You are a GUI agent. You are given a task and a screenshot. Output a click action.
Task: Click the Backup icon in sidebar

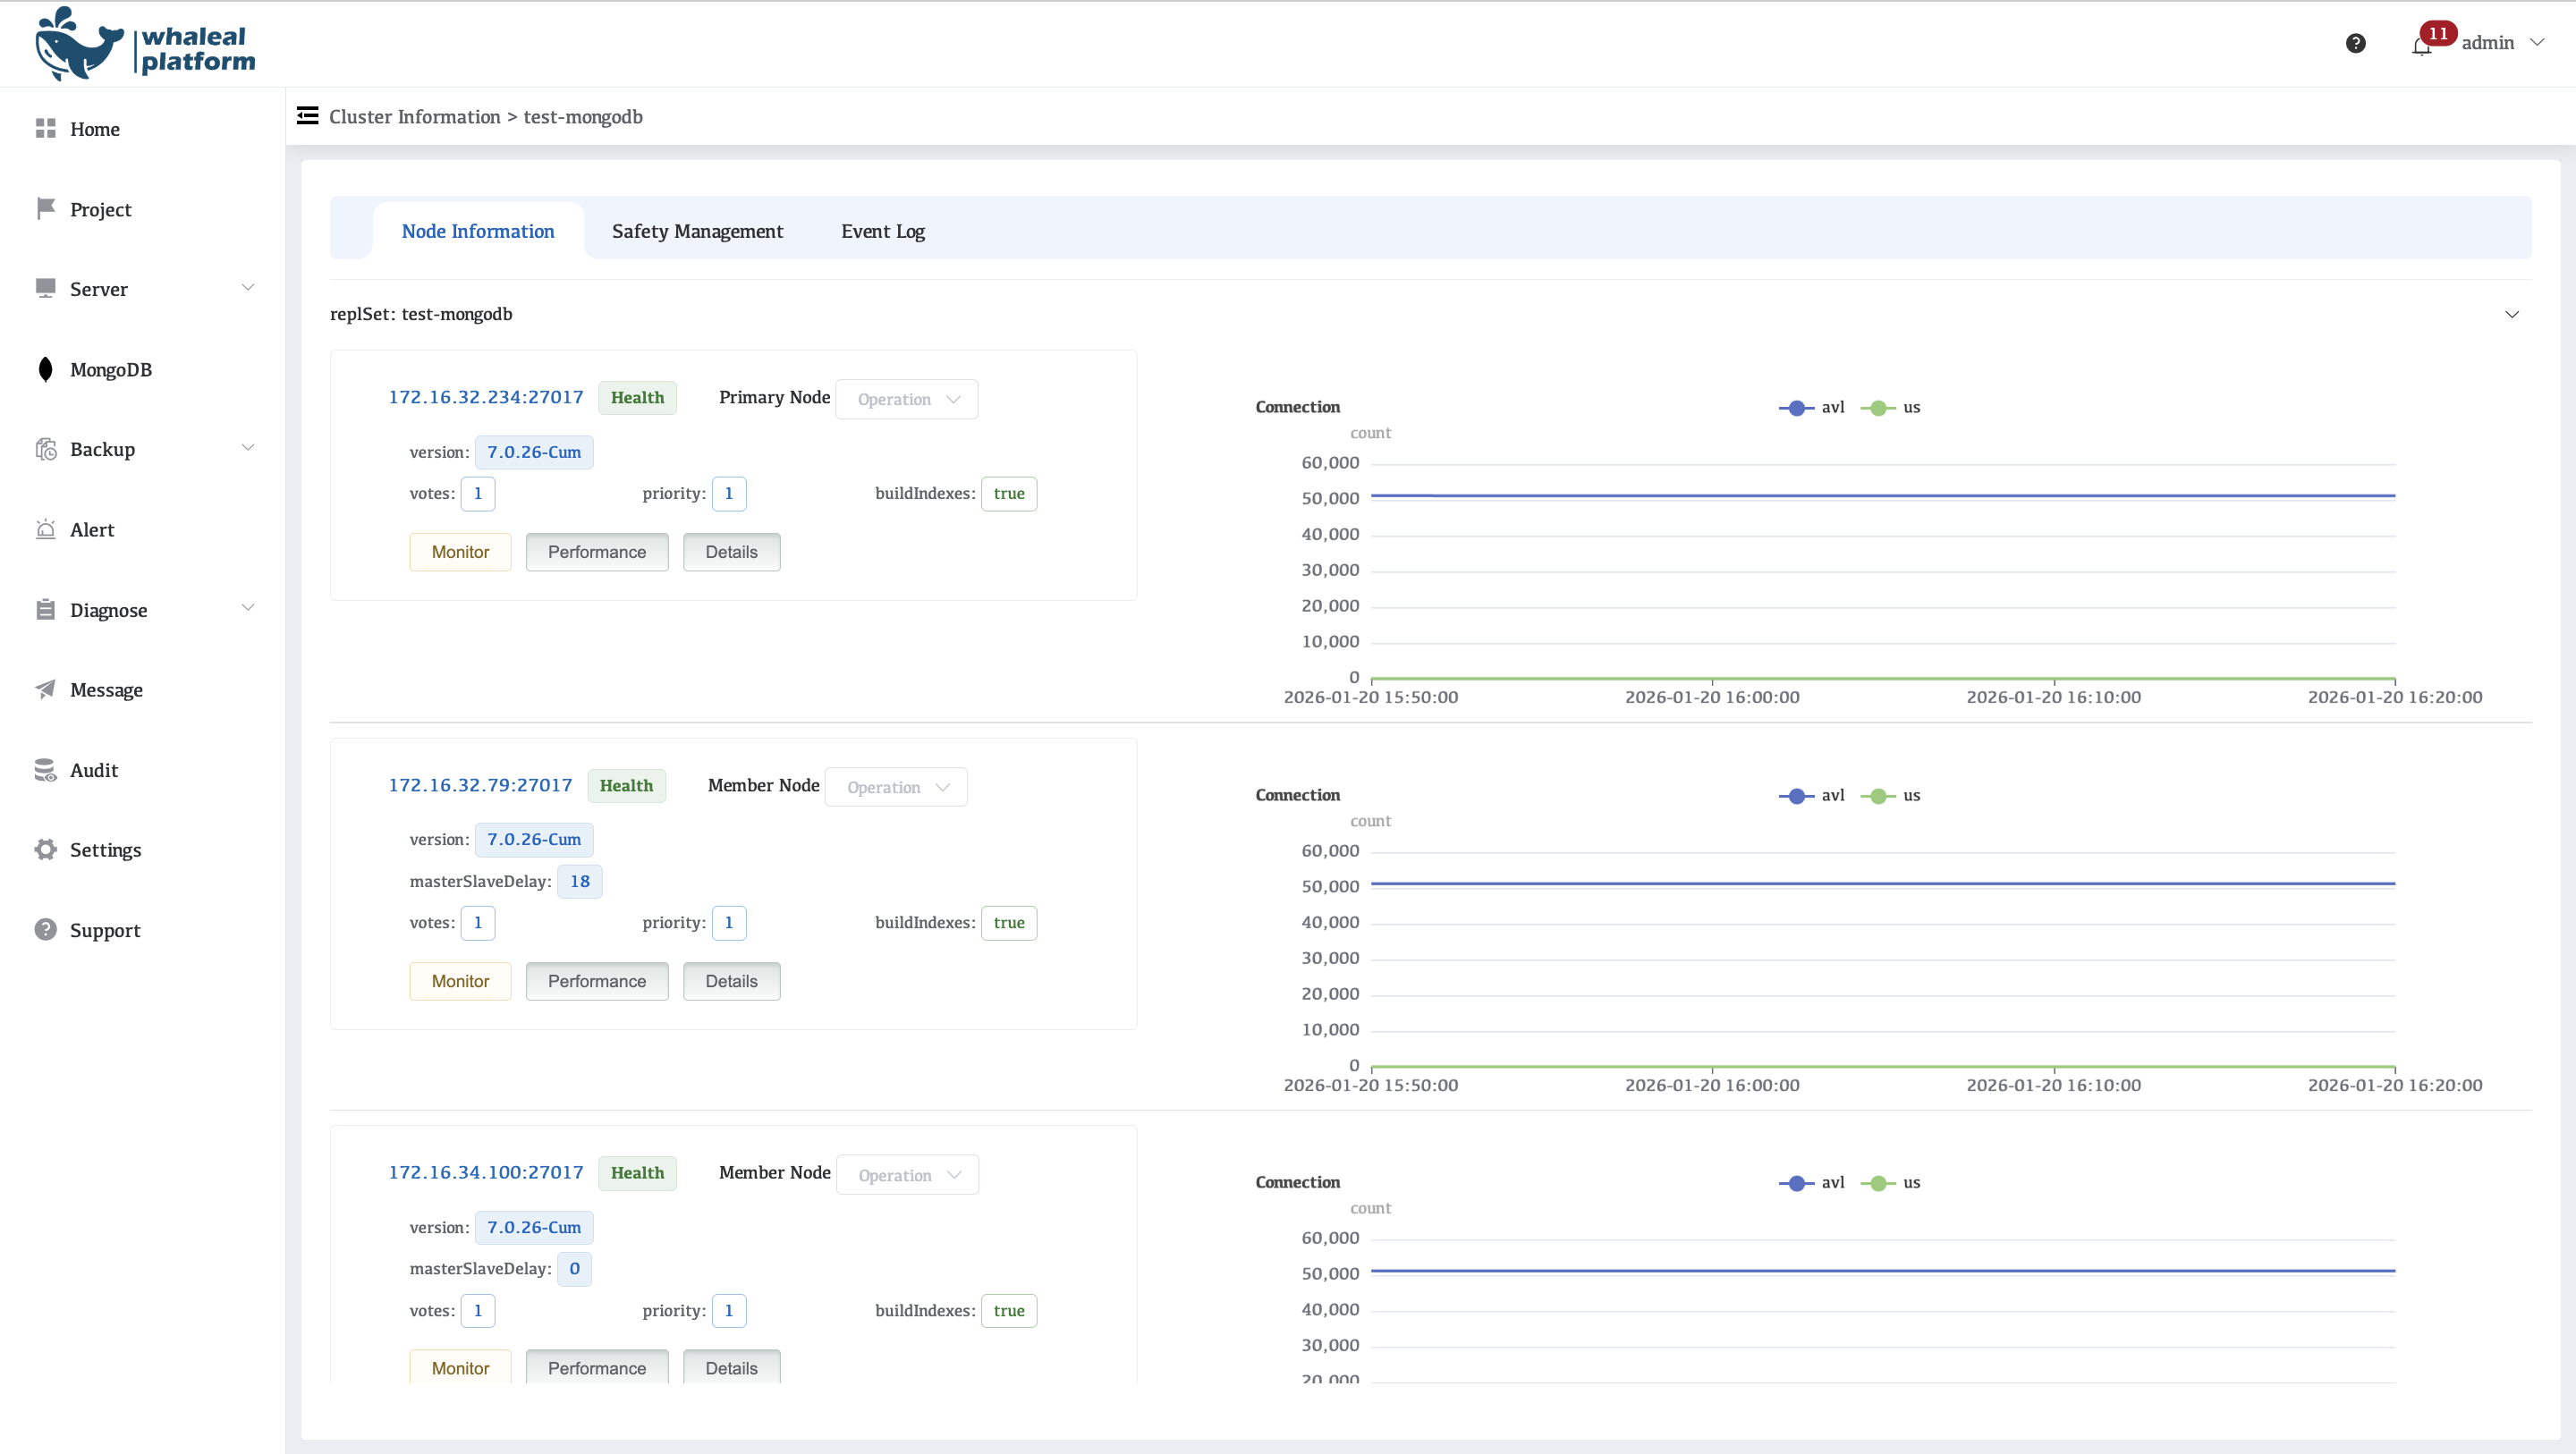click(x=45, y=449)
